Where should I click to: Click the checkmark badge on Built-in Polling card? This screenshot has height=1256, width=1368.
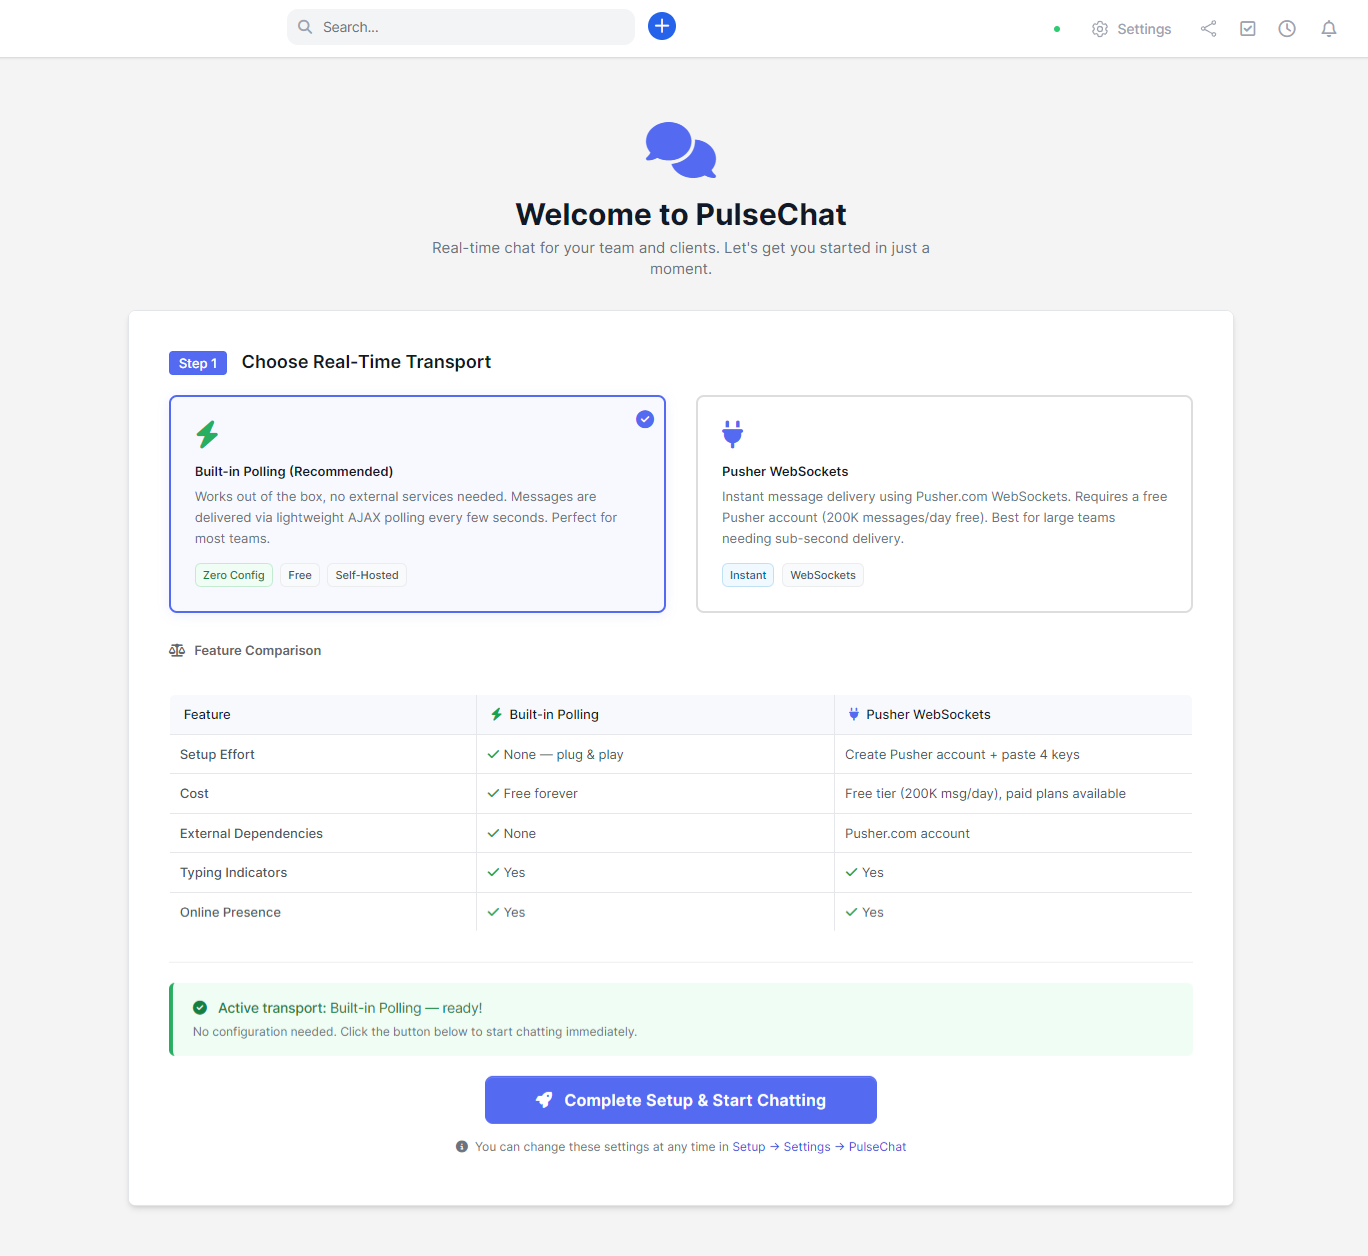645,419
